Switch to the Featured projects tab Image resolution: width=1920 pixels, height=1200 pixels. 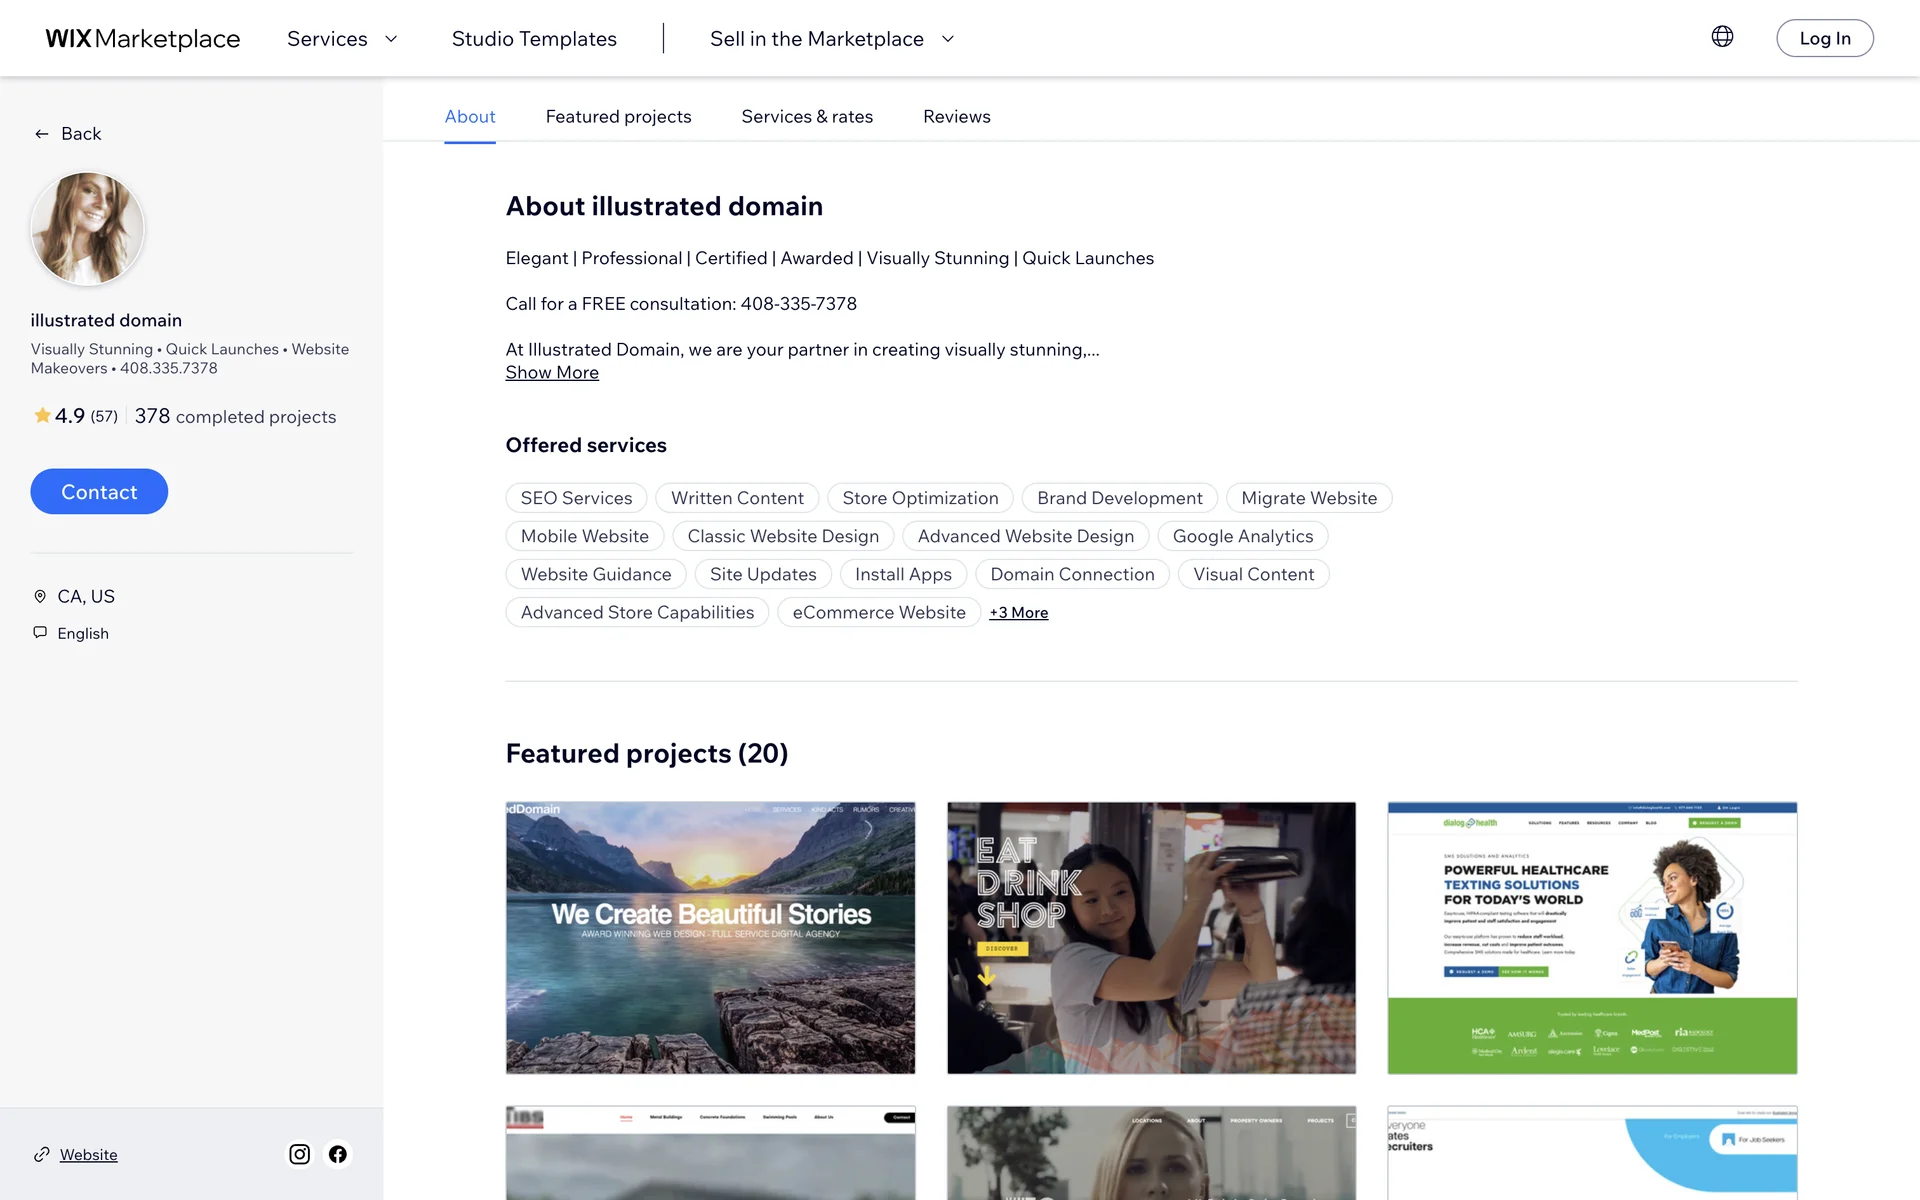coord(618,117)
